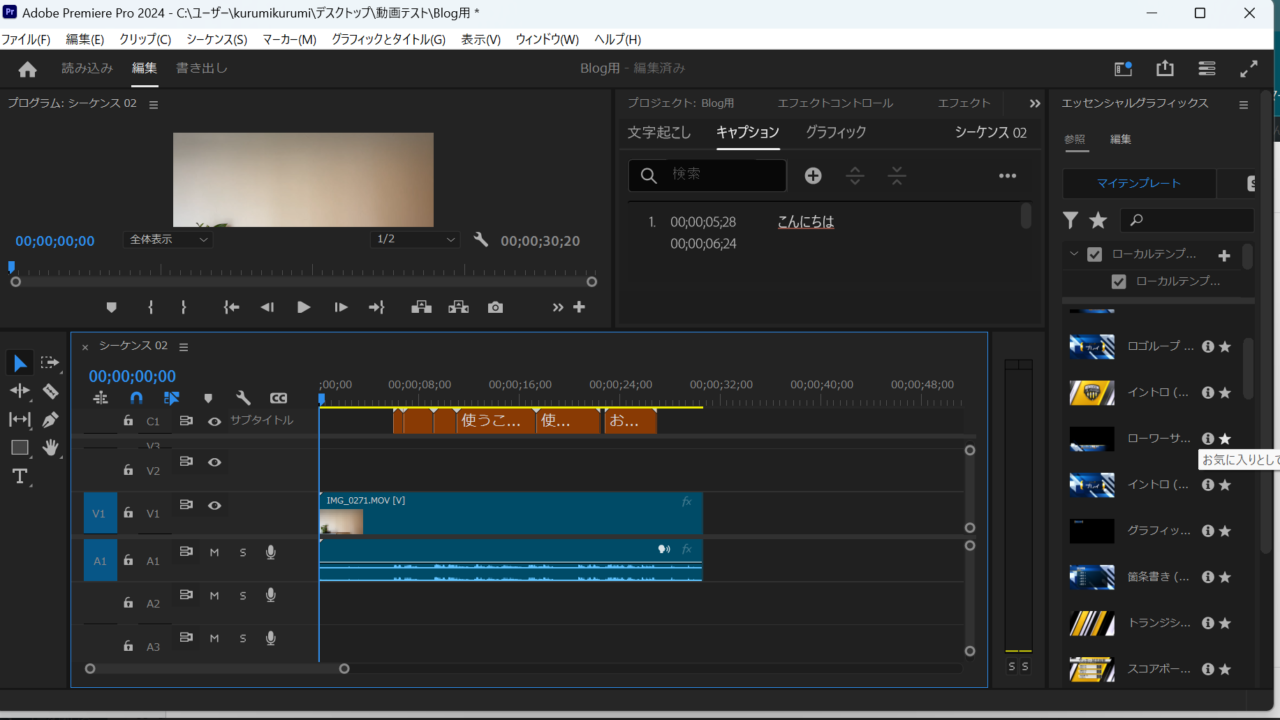Select the Razor tool

pos(50,391)
